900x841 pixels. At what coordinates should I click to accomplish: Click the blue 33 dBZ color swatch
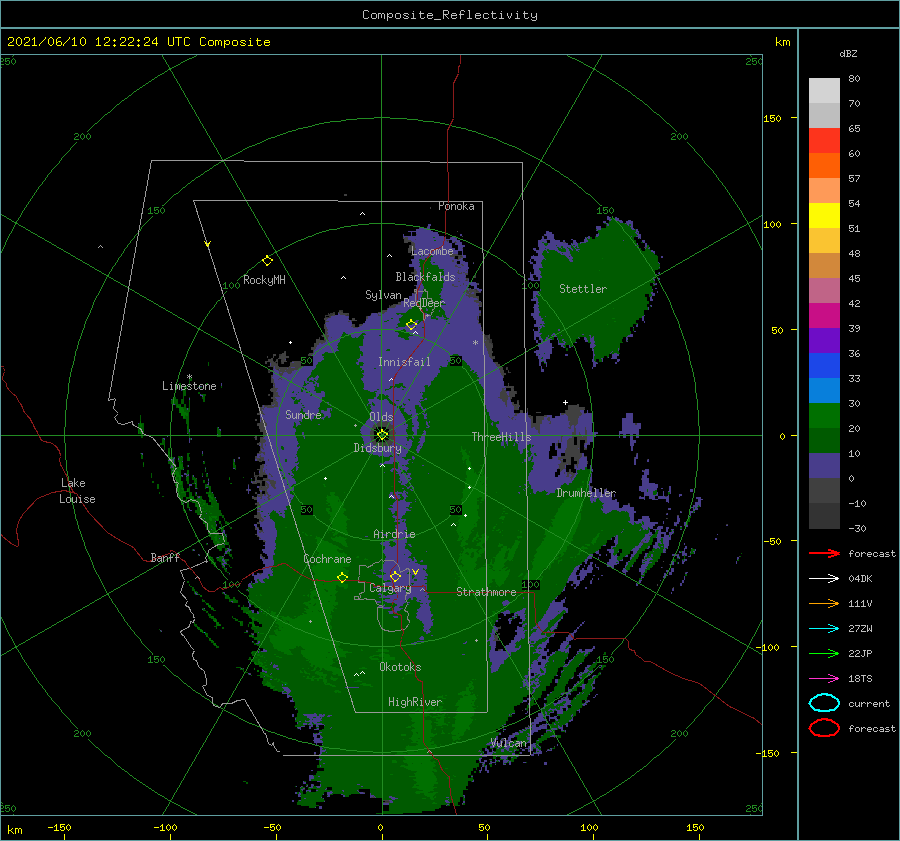point(824,365)
